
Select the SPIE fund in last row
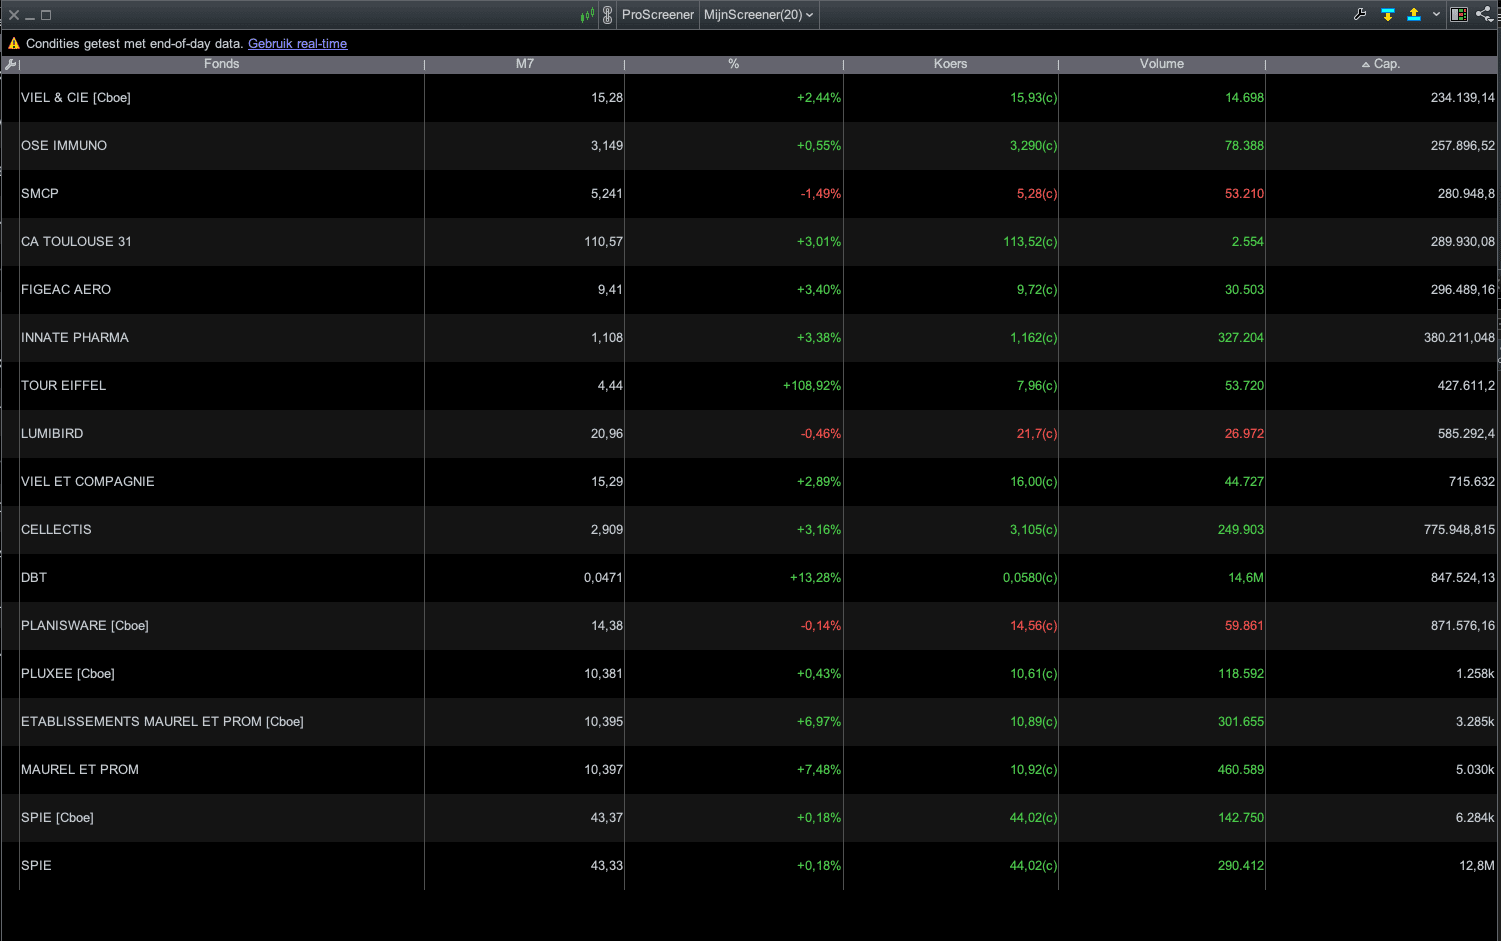point(36,866)
